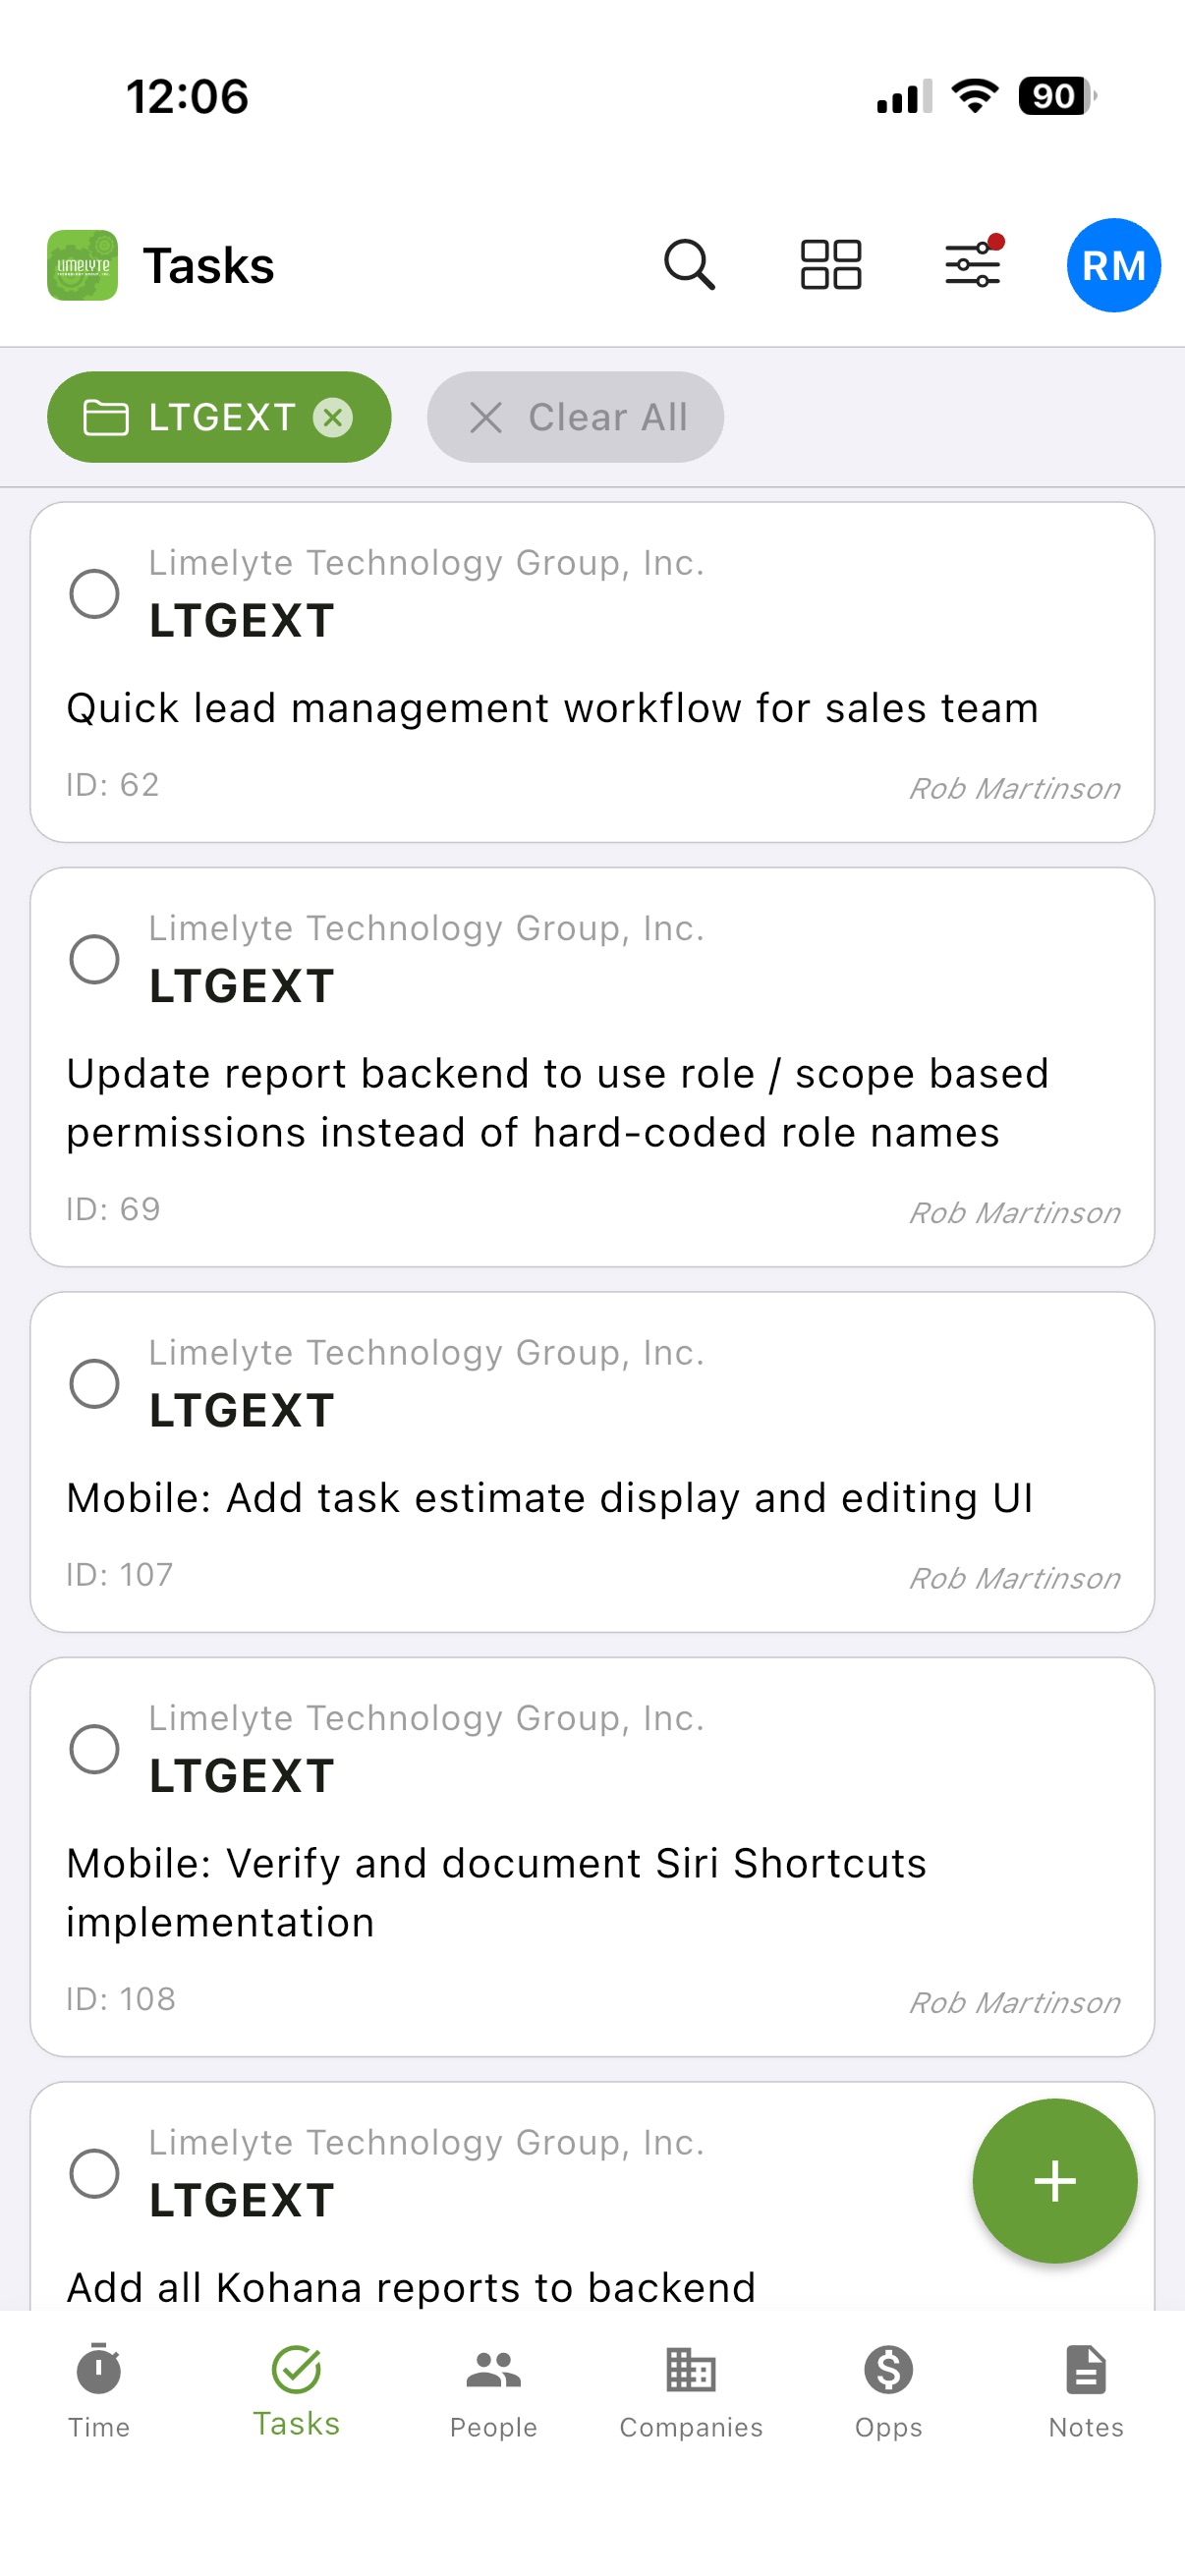Viewport: 1185px width, 2576px height.
Task: Open the search icon in the Tasks header
Action: pos(689,265)
